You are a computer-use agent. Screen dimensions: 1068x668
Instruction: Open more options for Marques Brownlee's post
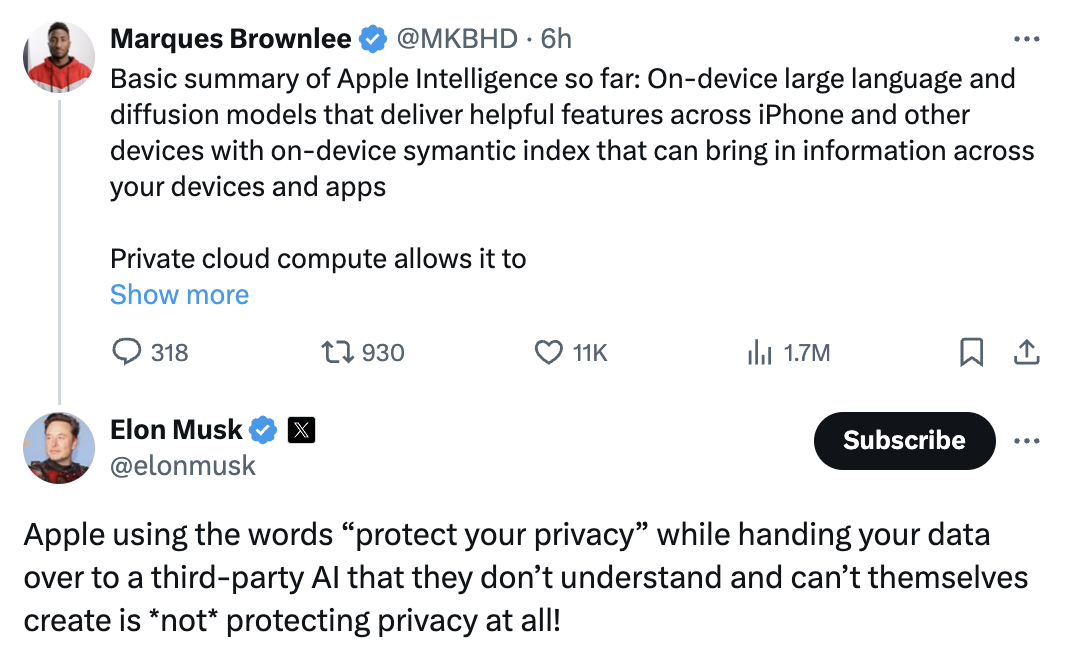tap(1027, 39)
